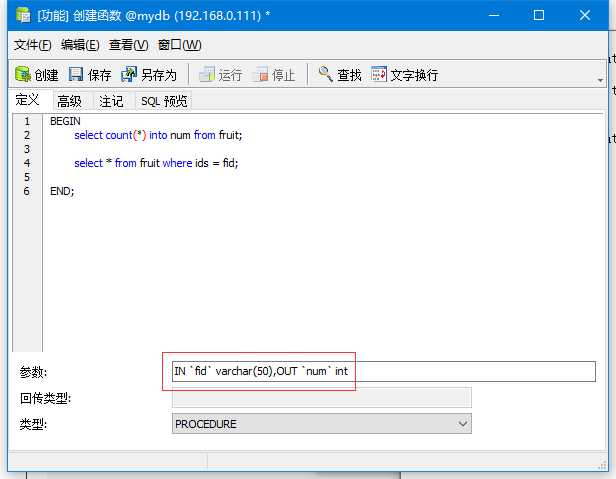This screenshot has width=616, height=479.
Task: Toggle the 文字换行 word wrap icon
Action: [379, 74]
